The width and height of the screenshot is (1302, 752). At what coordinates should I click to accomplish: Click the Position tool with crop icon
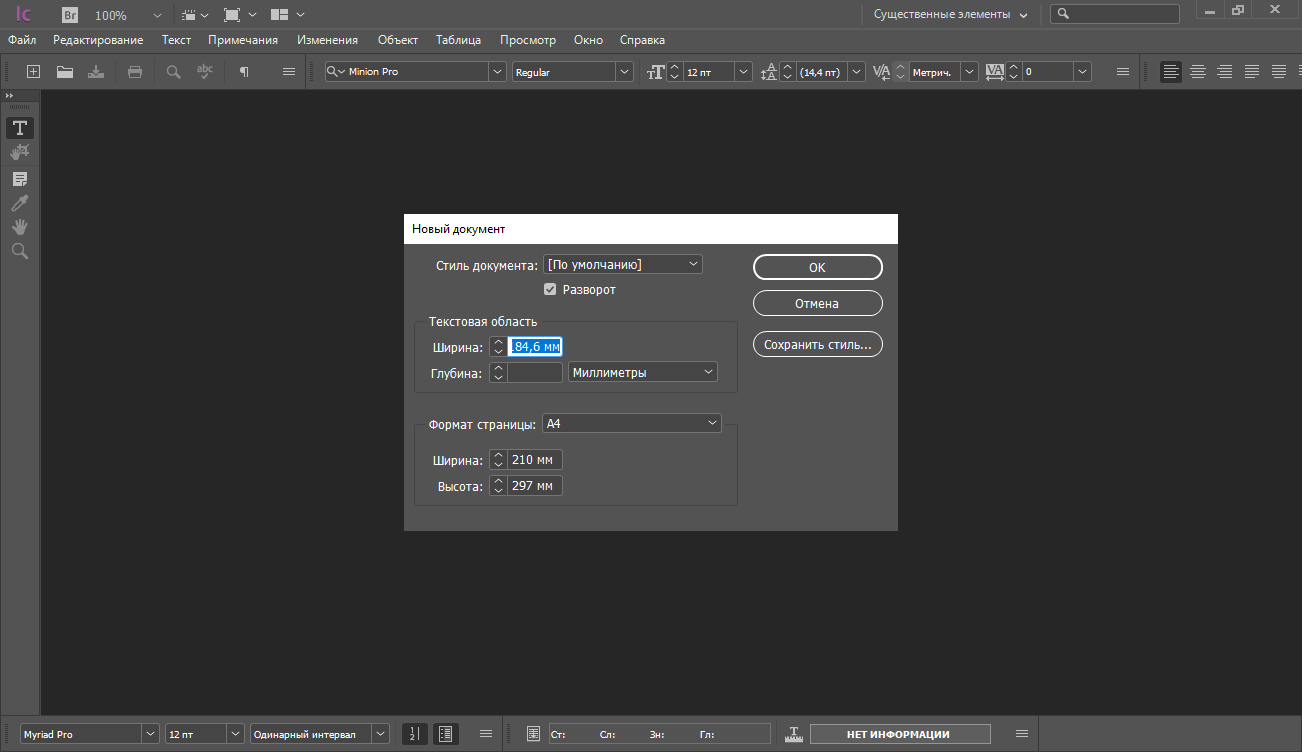click(x=19, y=153)
